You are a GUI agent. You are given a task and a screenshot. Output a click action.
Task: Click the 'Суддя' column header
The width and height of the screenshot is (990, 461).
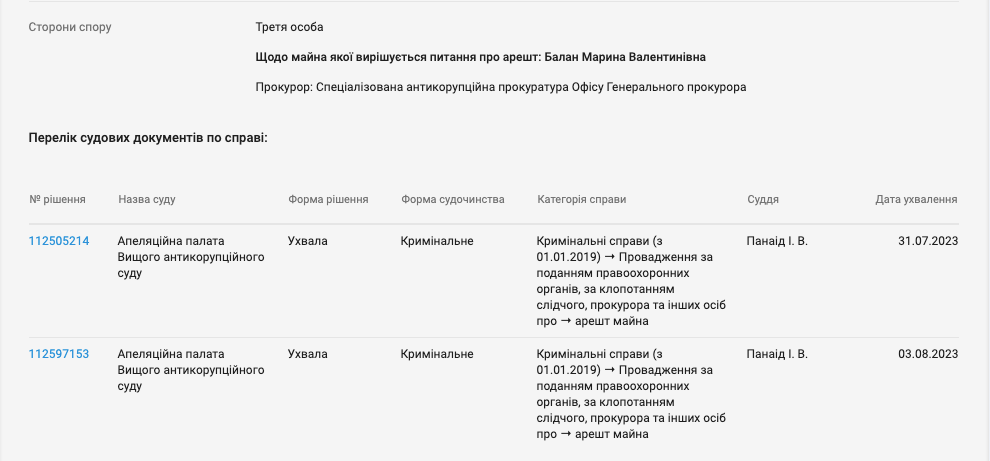tap(763, 199)
